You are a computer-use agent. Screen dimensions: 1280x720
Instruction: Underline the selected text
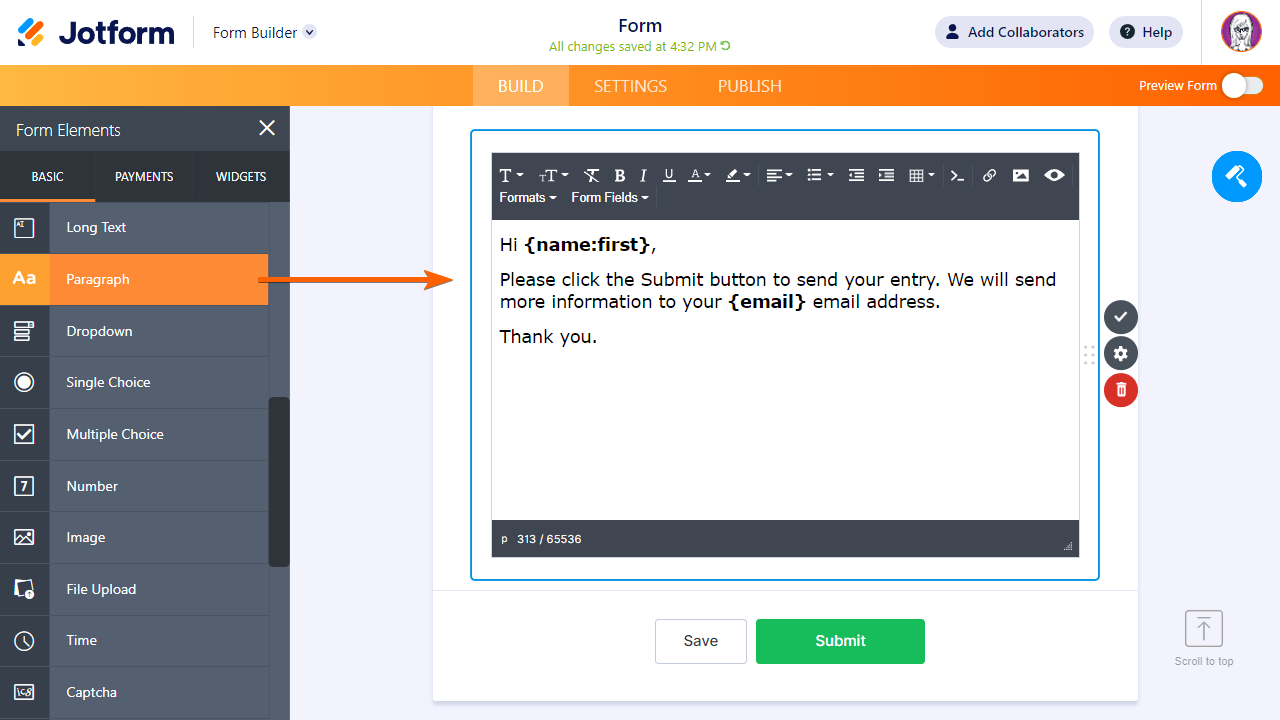[x=669, y=175]
